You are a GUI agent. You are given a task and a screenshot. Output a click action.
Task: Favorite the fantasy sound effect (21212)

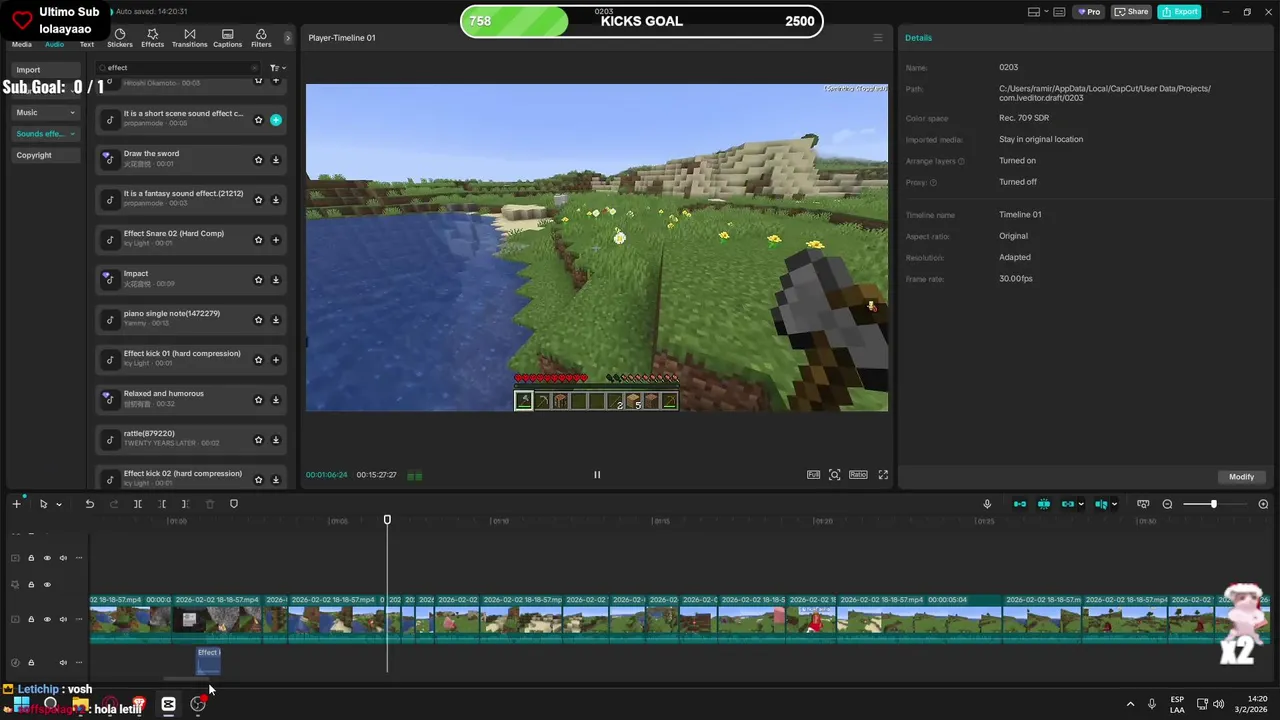[258, 200]
